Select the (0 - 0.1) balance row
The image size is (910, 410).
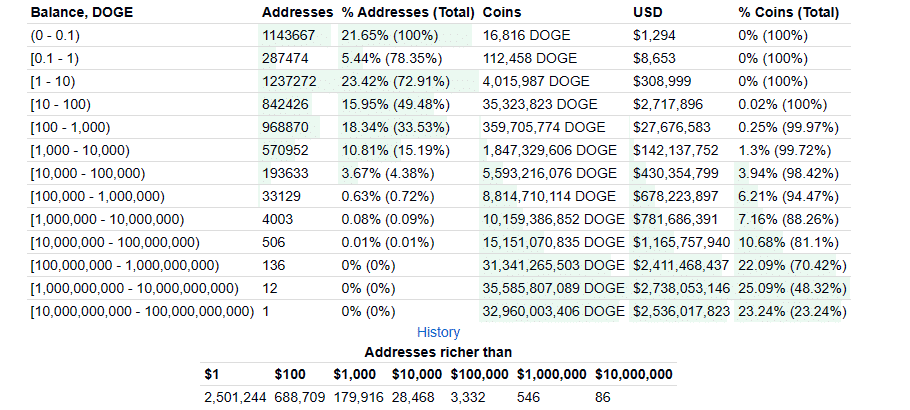[439, 35]
